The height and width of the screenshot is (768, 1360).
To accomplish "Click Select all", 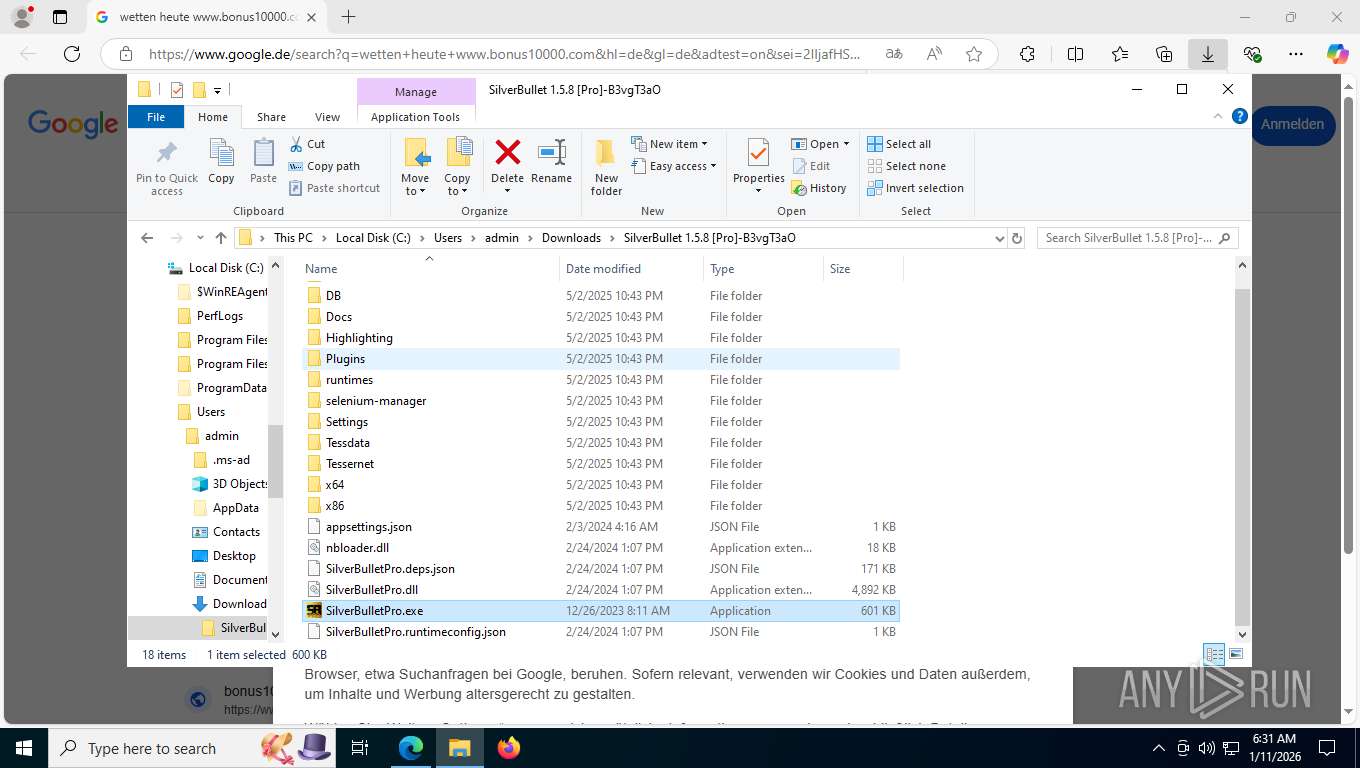I will [899, 144].
